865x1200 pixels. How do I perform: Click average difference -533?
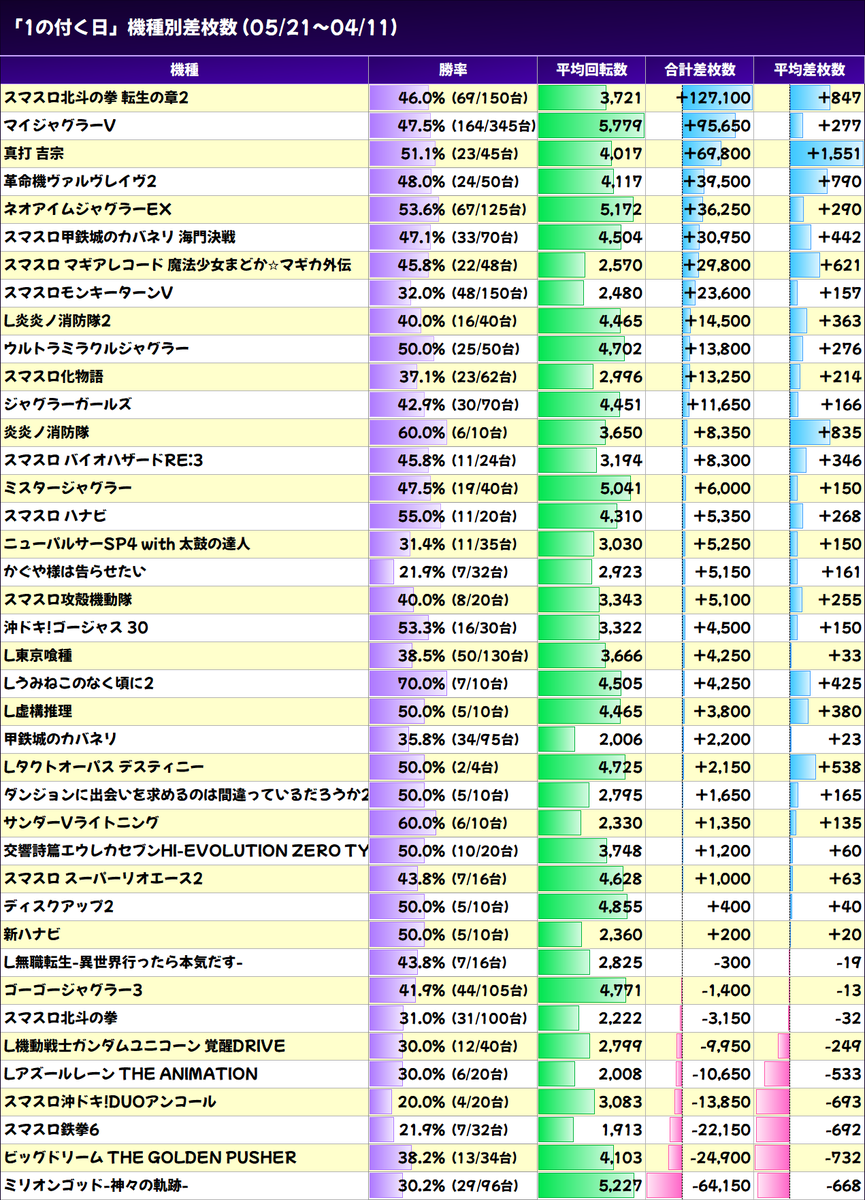coord(841,1074)
